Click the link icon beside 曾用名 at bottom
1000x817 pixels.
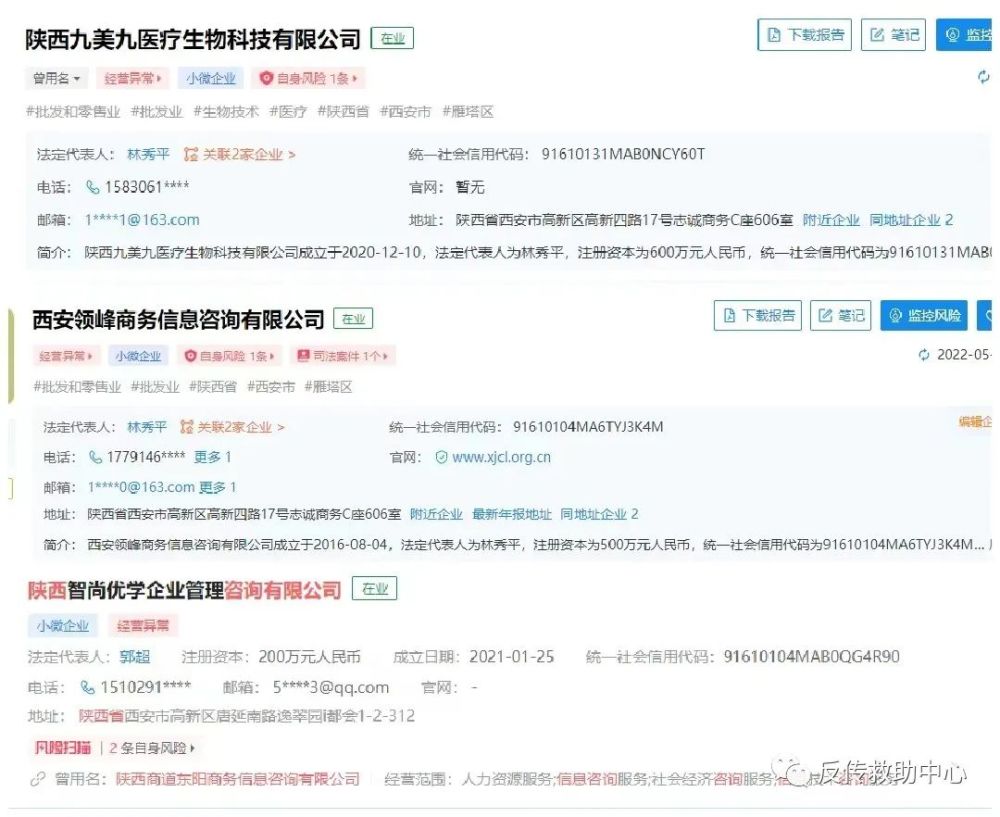click(x=39, y=778)
